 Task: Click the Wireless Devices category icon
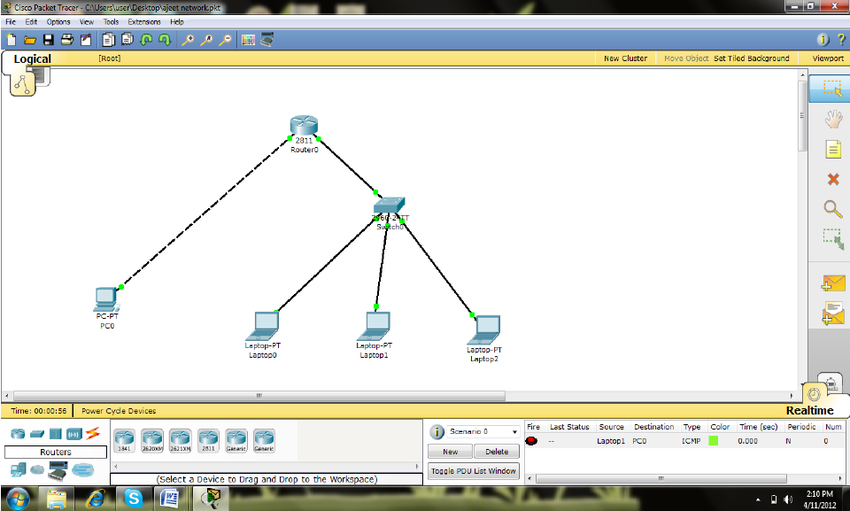pyautogui.click(x=74, y=434)
